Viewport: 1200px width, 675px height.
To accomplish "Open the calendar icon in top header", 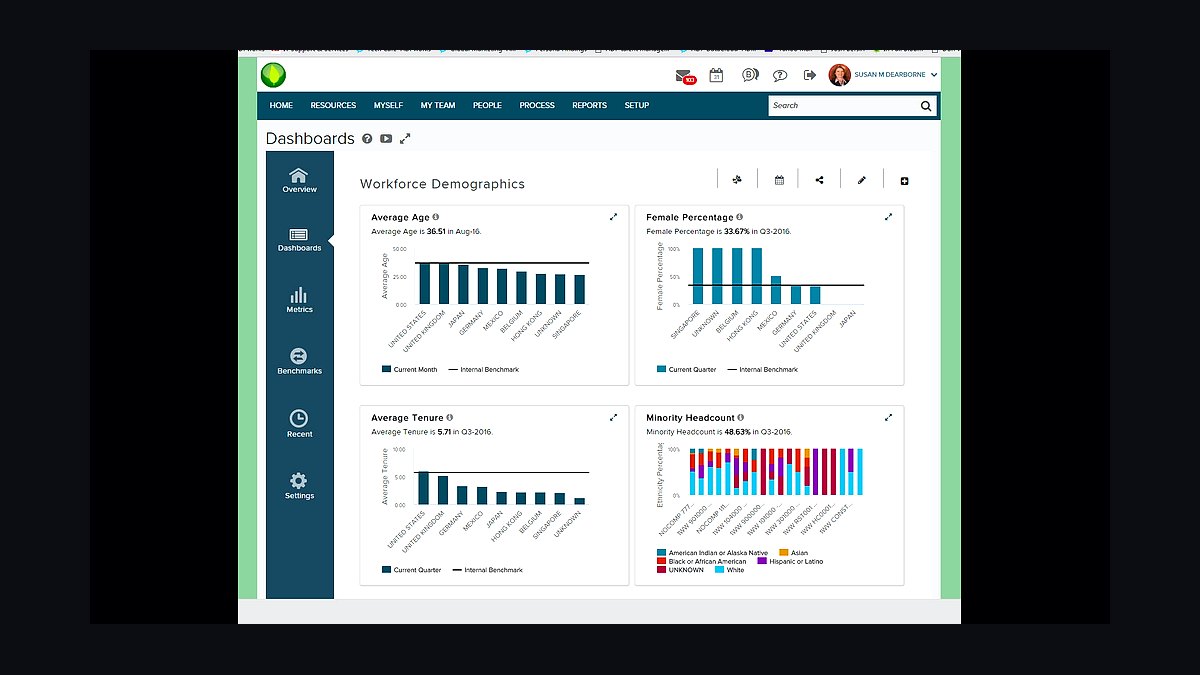I will tap(716, 75).
